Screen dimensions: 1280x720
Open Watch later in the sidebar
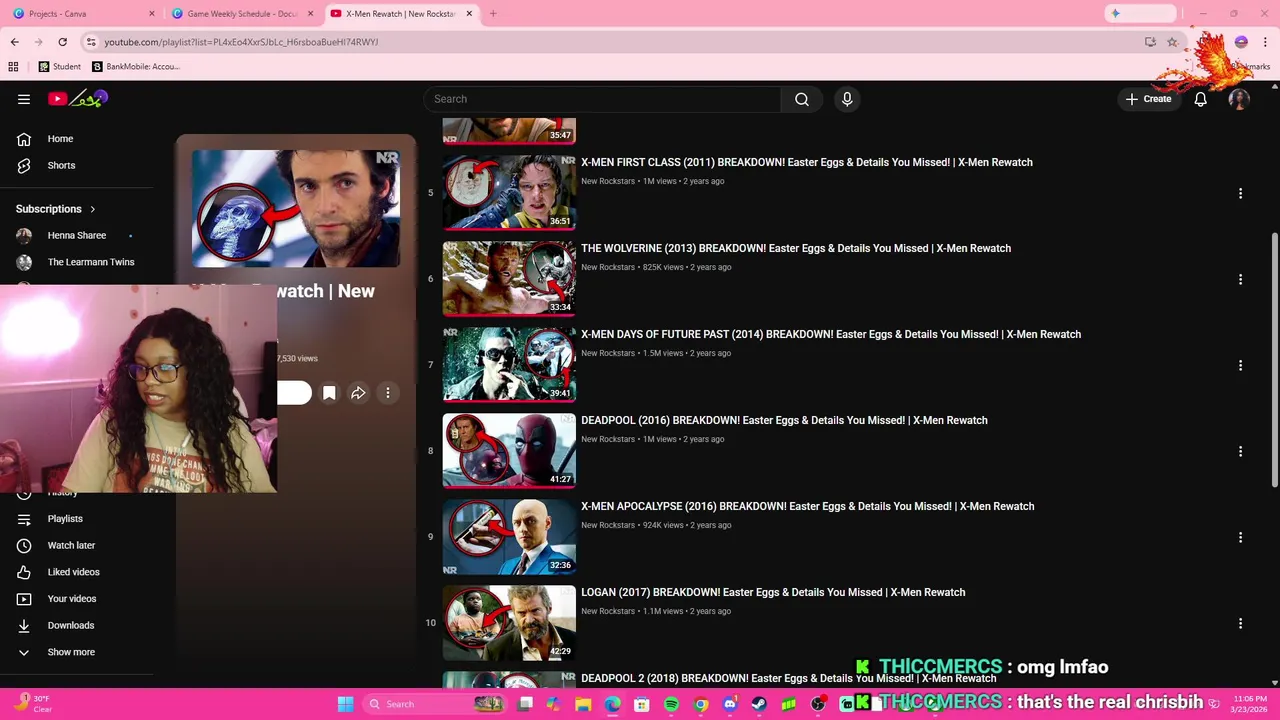(x=71, y=545)
